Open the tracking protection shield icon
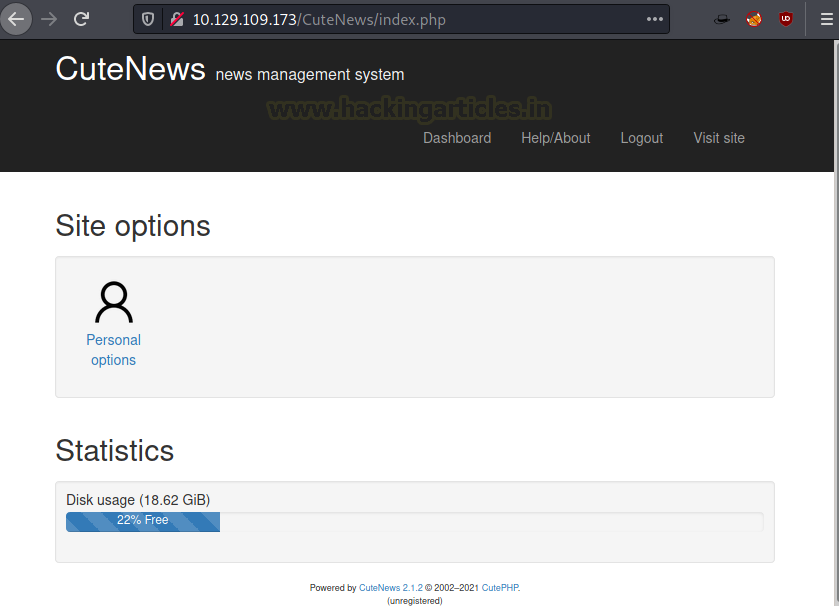The height and width of the screenshot is (606, 839). [148, 20]
